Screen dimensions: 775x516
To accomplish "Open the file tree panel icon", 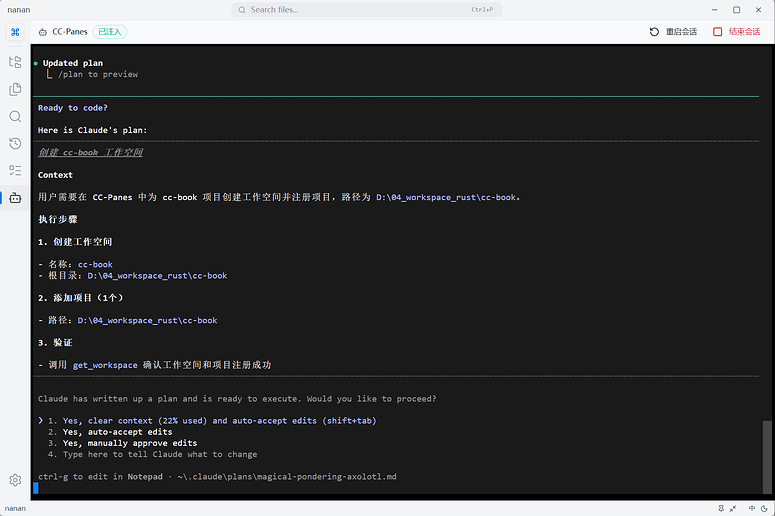I will click(15, 62).
